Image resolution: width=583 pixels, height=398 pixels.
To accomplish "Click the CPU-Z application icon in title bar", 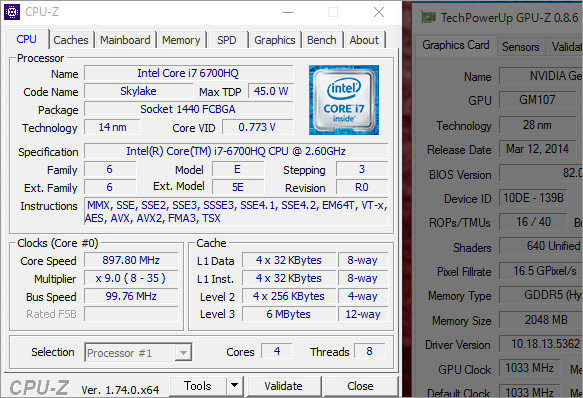I will click(12, 12).
